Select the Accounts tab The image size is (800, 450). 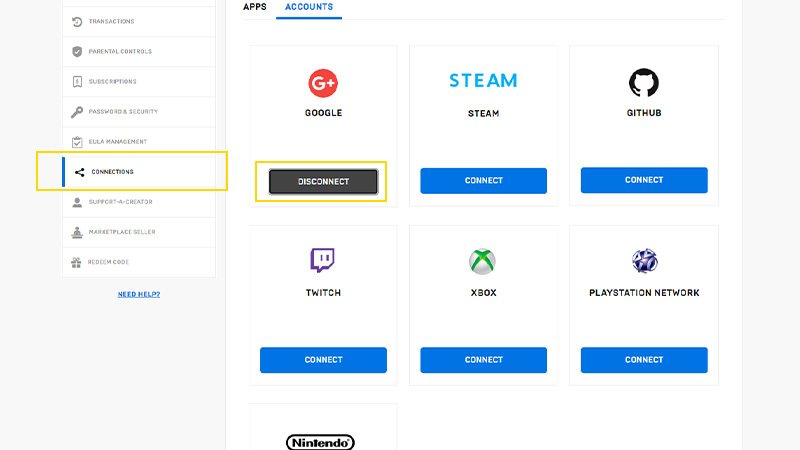(x=309, y=8)
